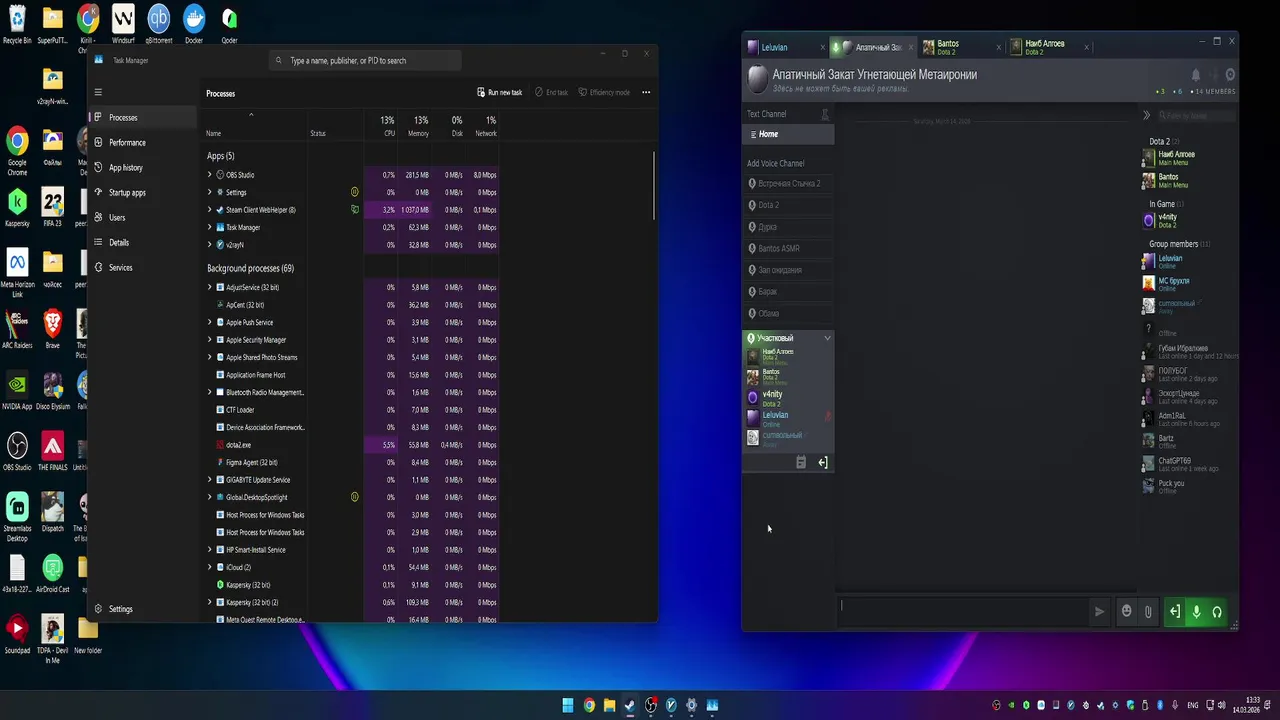Click Task Manager process search box
Viewport: 1280px width, 720px height.
pos(365,60)
